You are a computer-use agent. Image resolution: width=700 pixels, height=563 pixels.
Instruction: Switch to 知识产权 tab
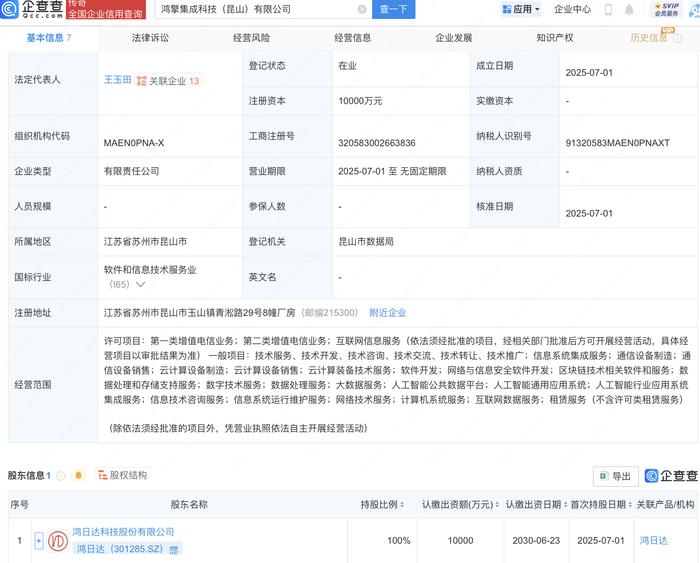(555, 38)
